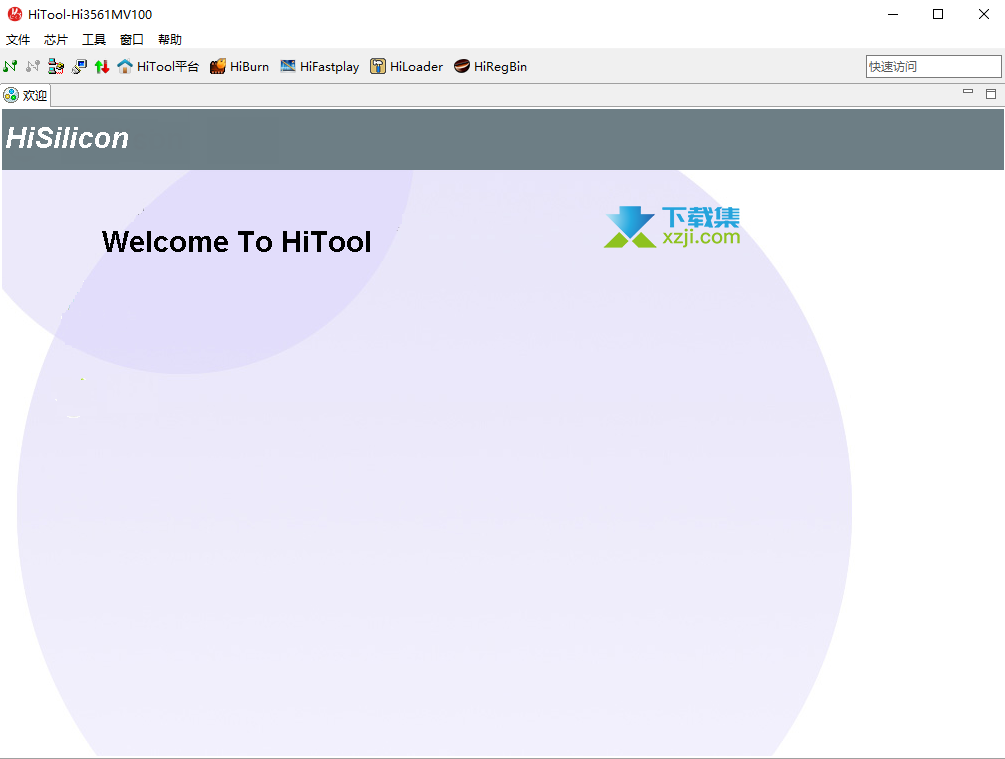Screen dimensions: 1005x759
Task: Maximize the welcome view panel
Action: [x=991, y=94]
